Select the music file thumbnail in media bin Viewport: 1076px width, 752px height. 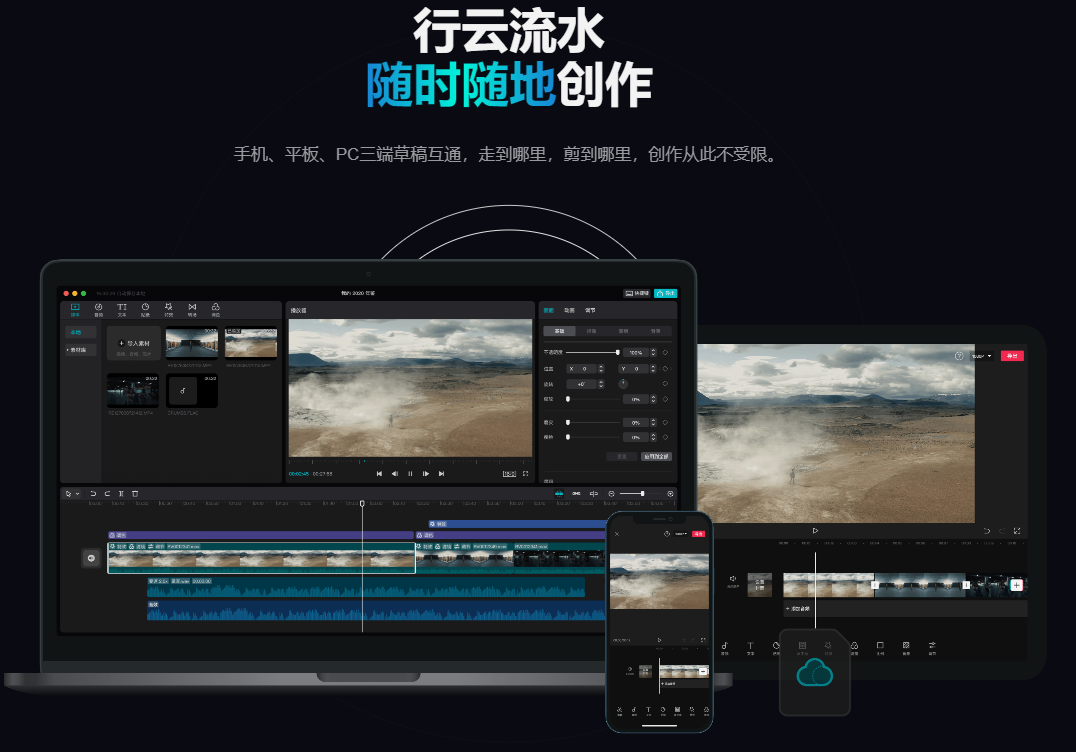(x=192, y=391)
